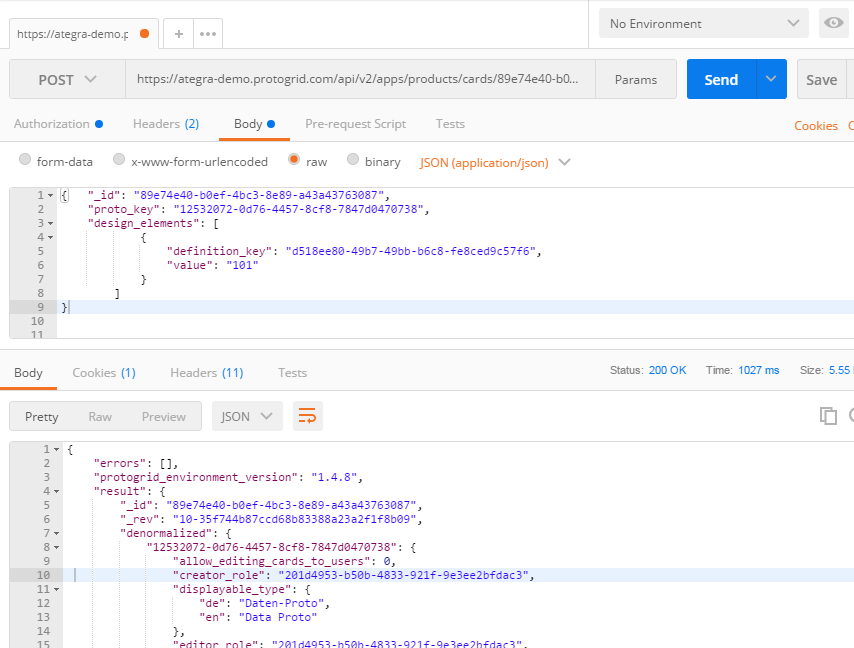854x648 pixels.
Task: Open the response Headers (11) tab
Action: click(x=206, y=373)
